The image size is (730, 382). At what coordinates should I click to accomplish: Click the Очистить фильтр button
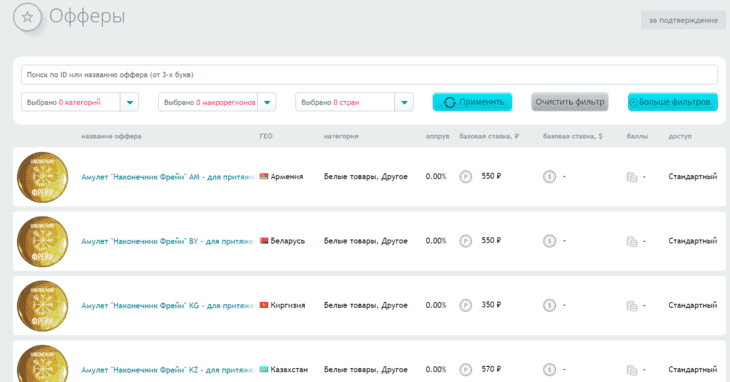[570, 102]
